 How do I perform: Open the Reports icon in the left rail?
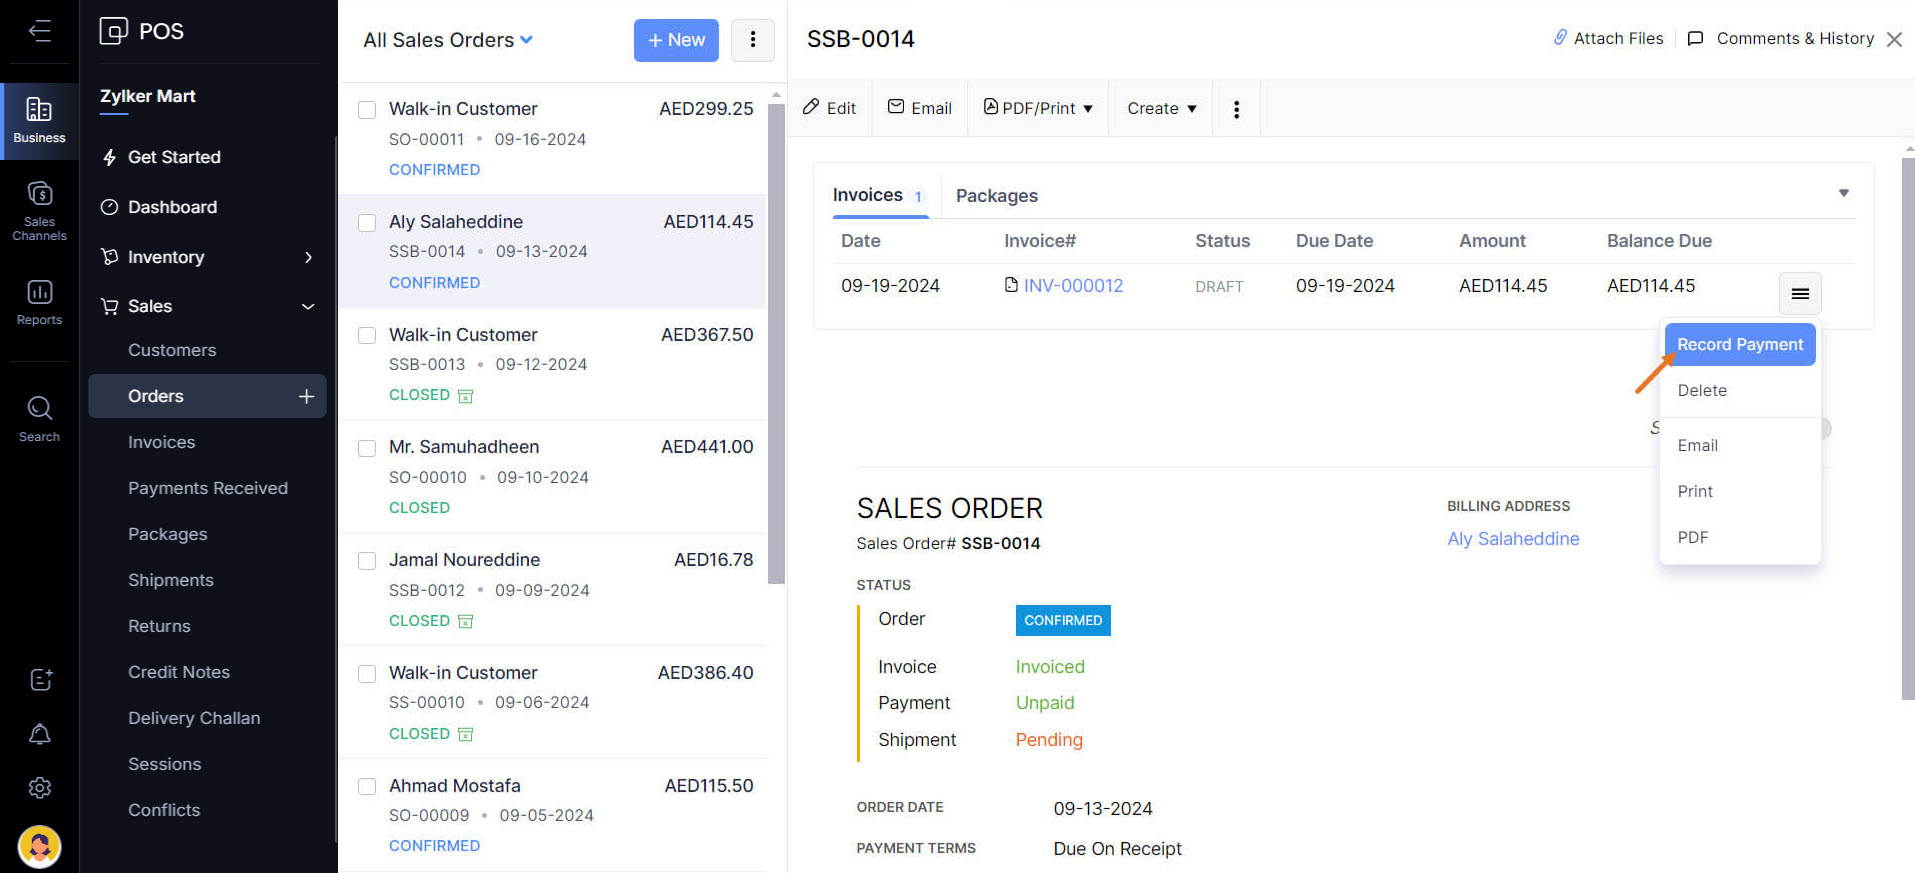(39, 302)
